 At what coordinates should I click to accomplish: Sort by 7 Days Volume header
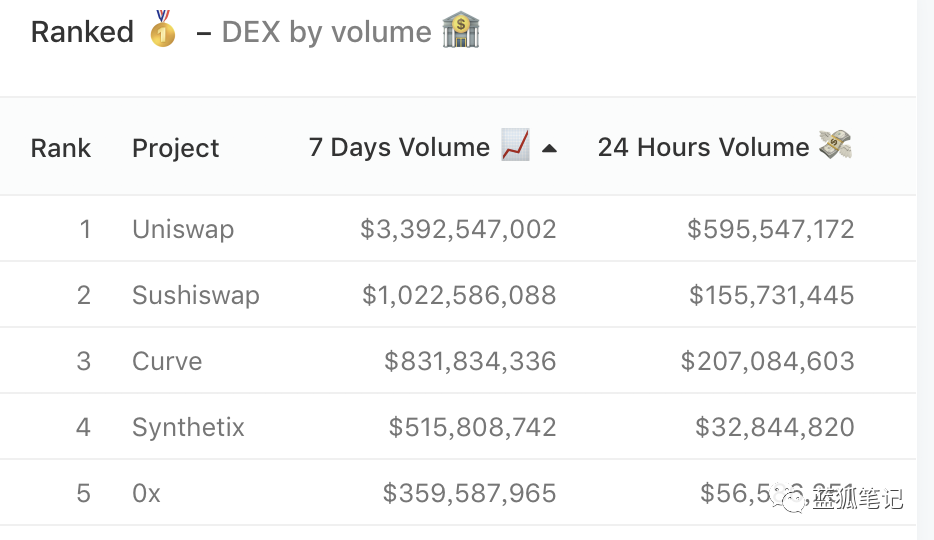(399, 147)
